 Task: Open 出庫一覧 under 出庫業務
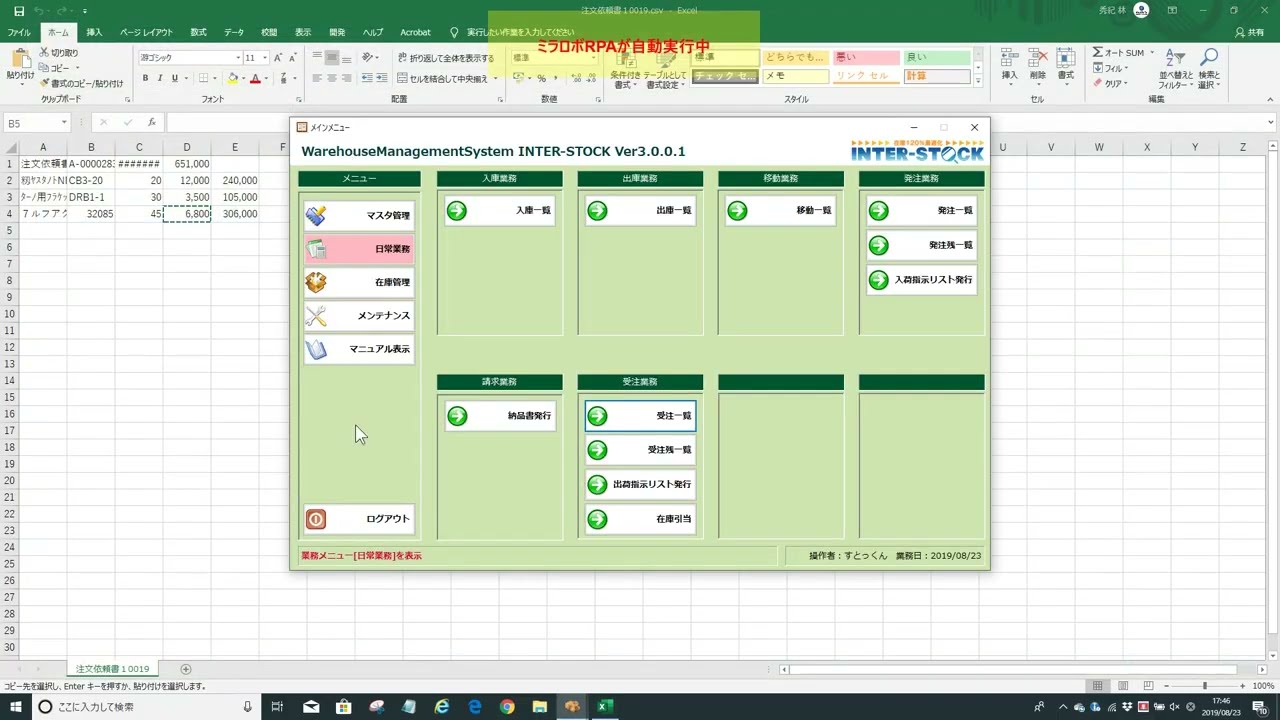640,211
